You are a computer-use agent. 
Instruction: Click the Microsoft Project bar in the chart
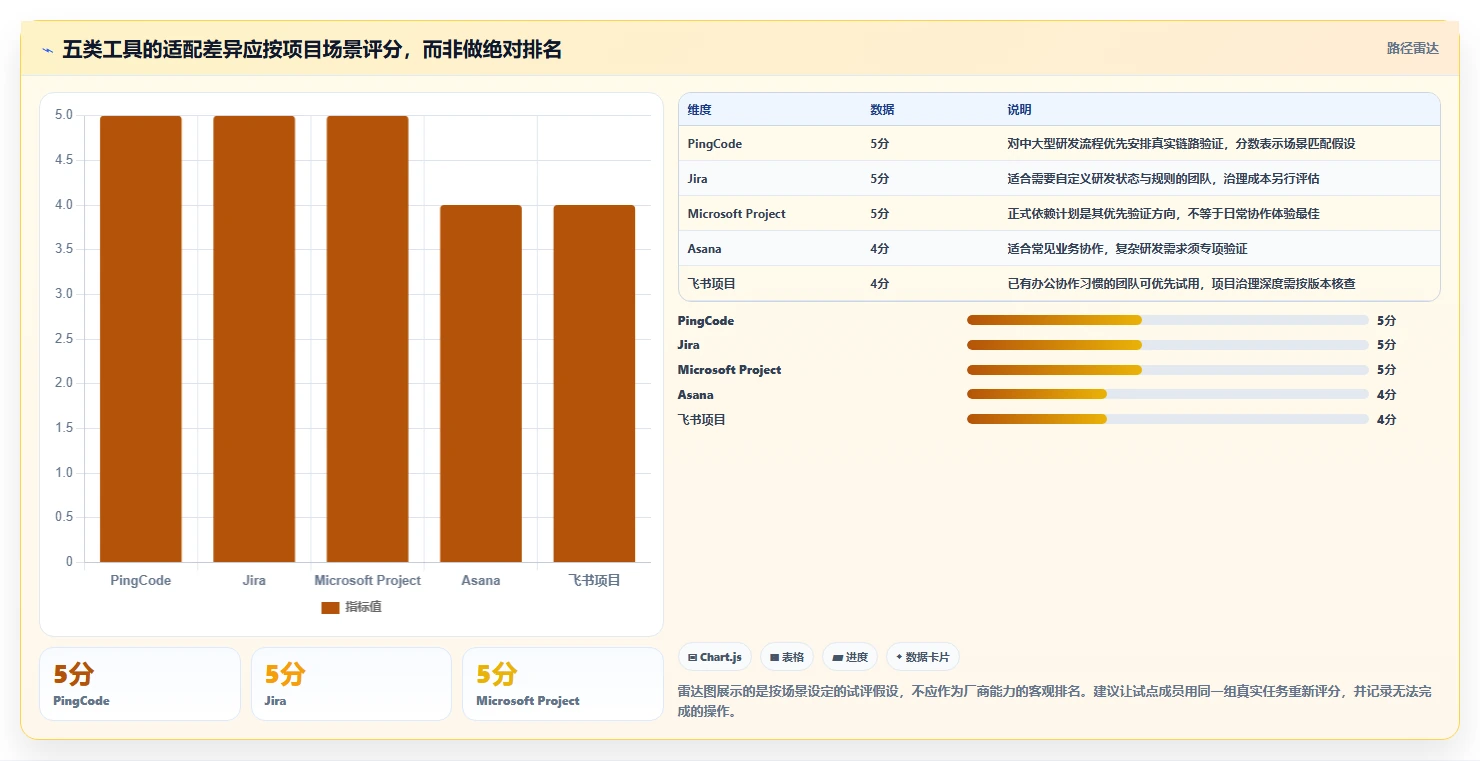[x=367, y=339]
